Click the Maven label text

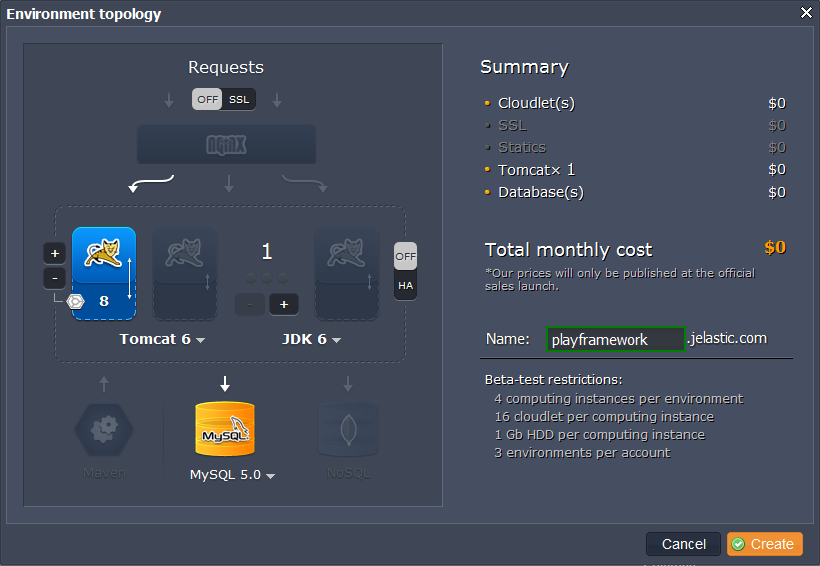coord(104,473)
